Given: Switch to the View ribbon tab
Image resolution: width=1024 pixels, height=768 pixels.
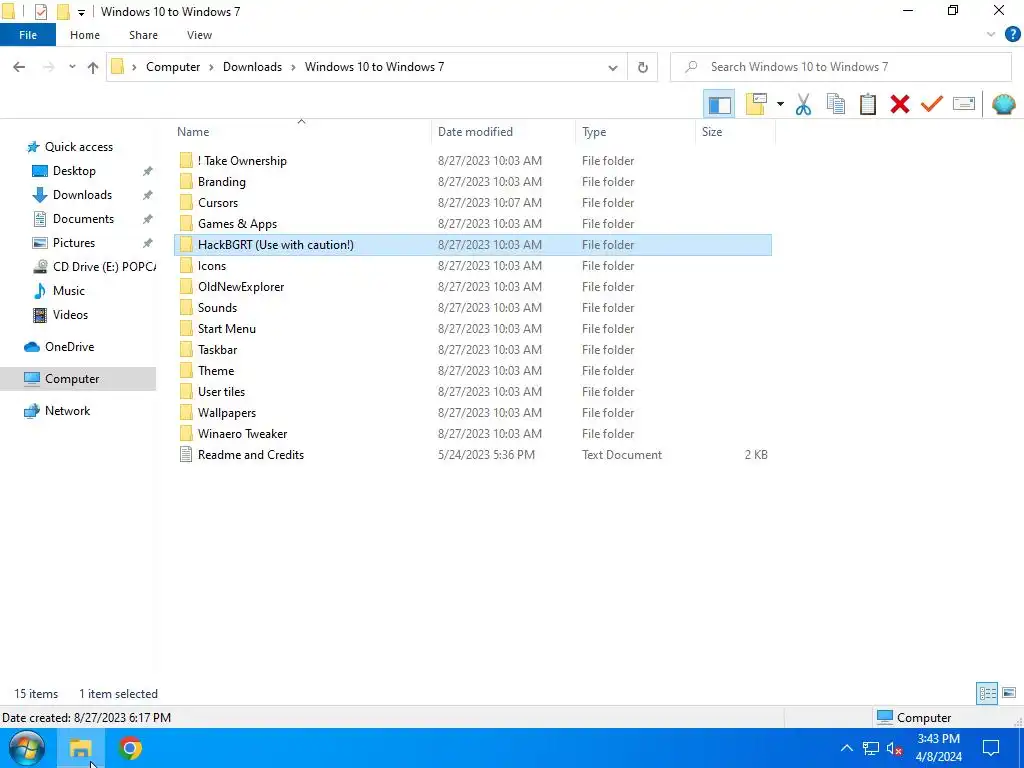Looking at the screenshot, I should click(199, 35).
